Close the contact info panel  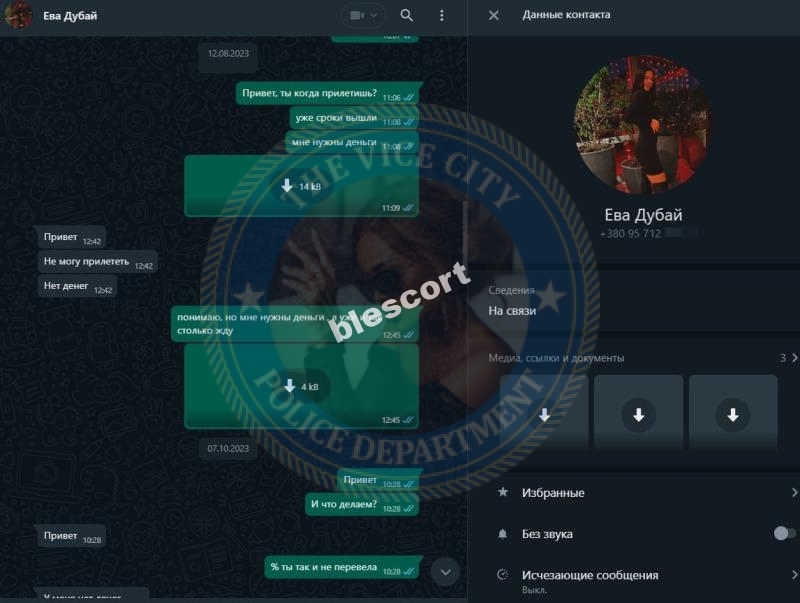pyautogui.click(x=493, y=15)
